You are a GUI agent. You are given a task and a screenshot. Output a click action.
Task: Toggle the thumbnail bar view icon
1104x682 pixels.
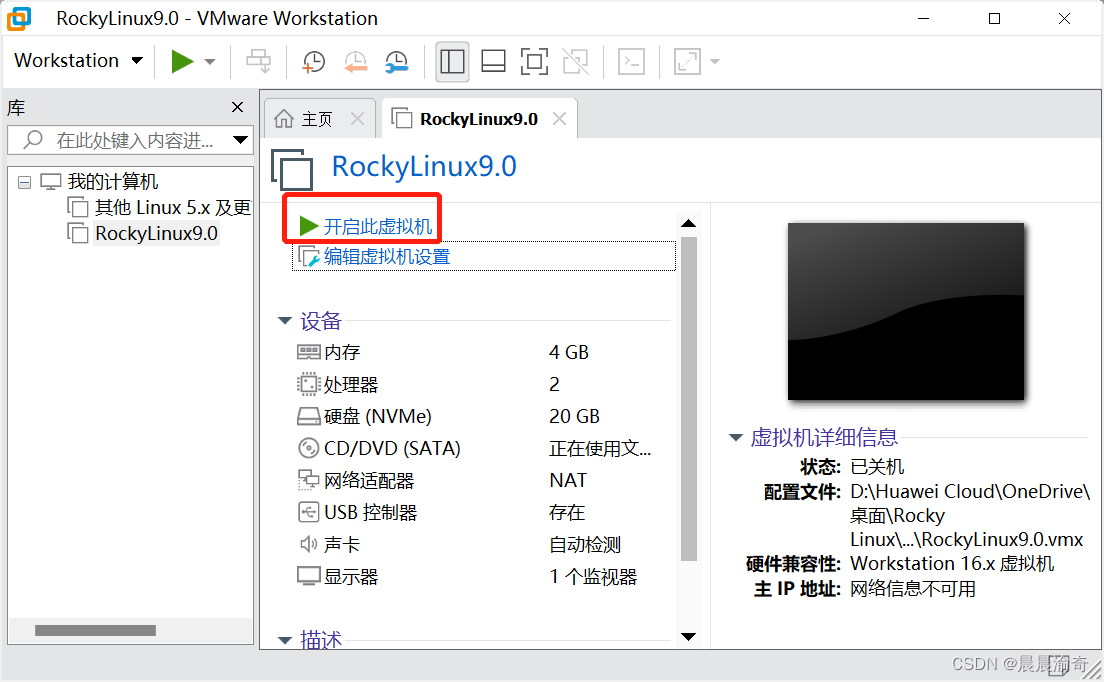493,61
